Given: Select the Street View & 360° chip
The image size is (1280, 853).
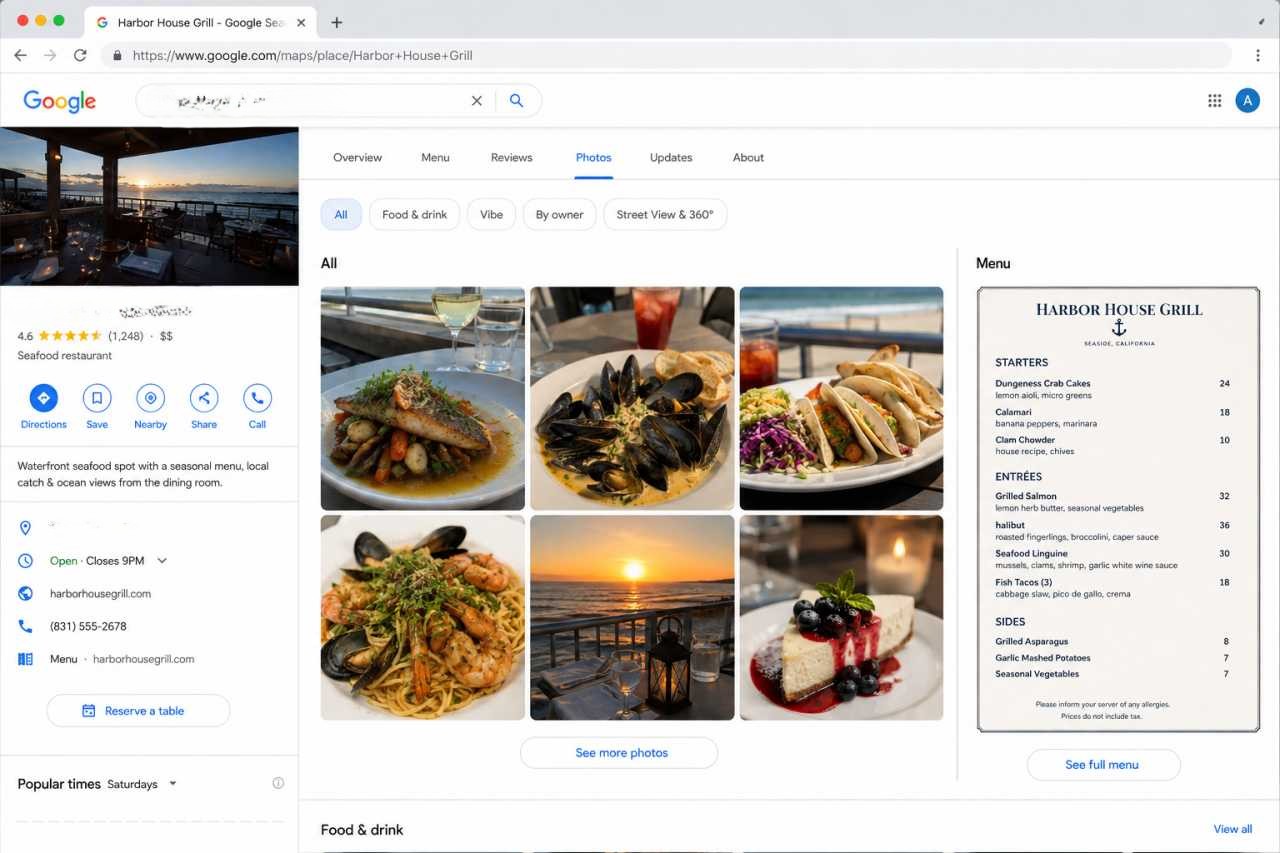Looking at the screenshot, I should [665, 214].
